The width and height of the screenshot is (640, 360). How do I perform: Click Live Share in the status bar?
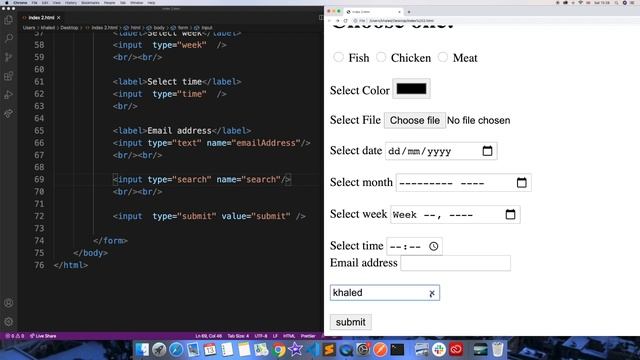pos(43,336)
